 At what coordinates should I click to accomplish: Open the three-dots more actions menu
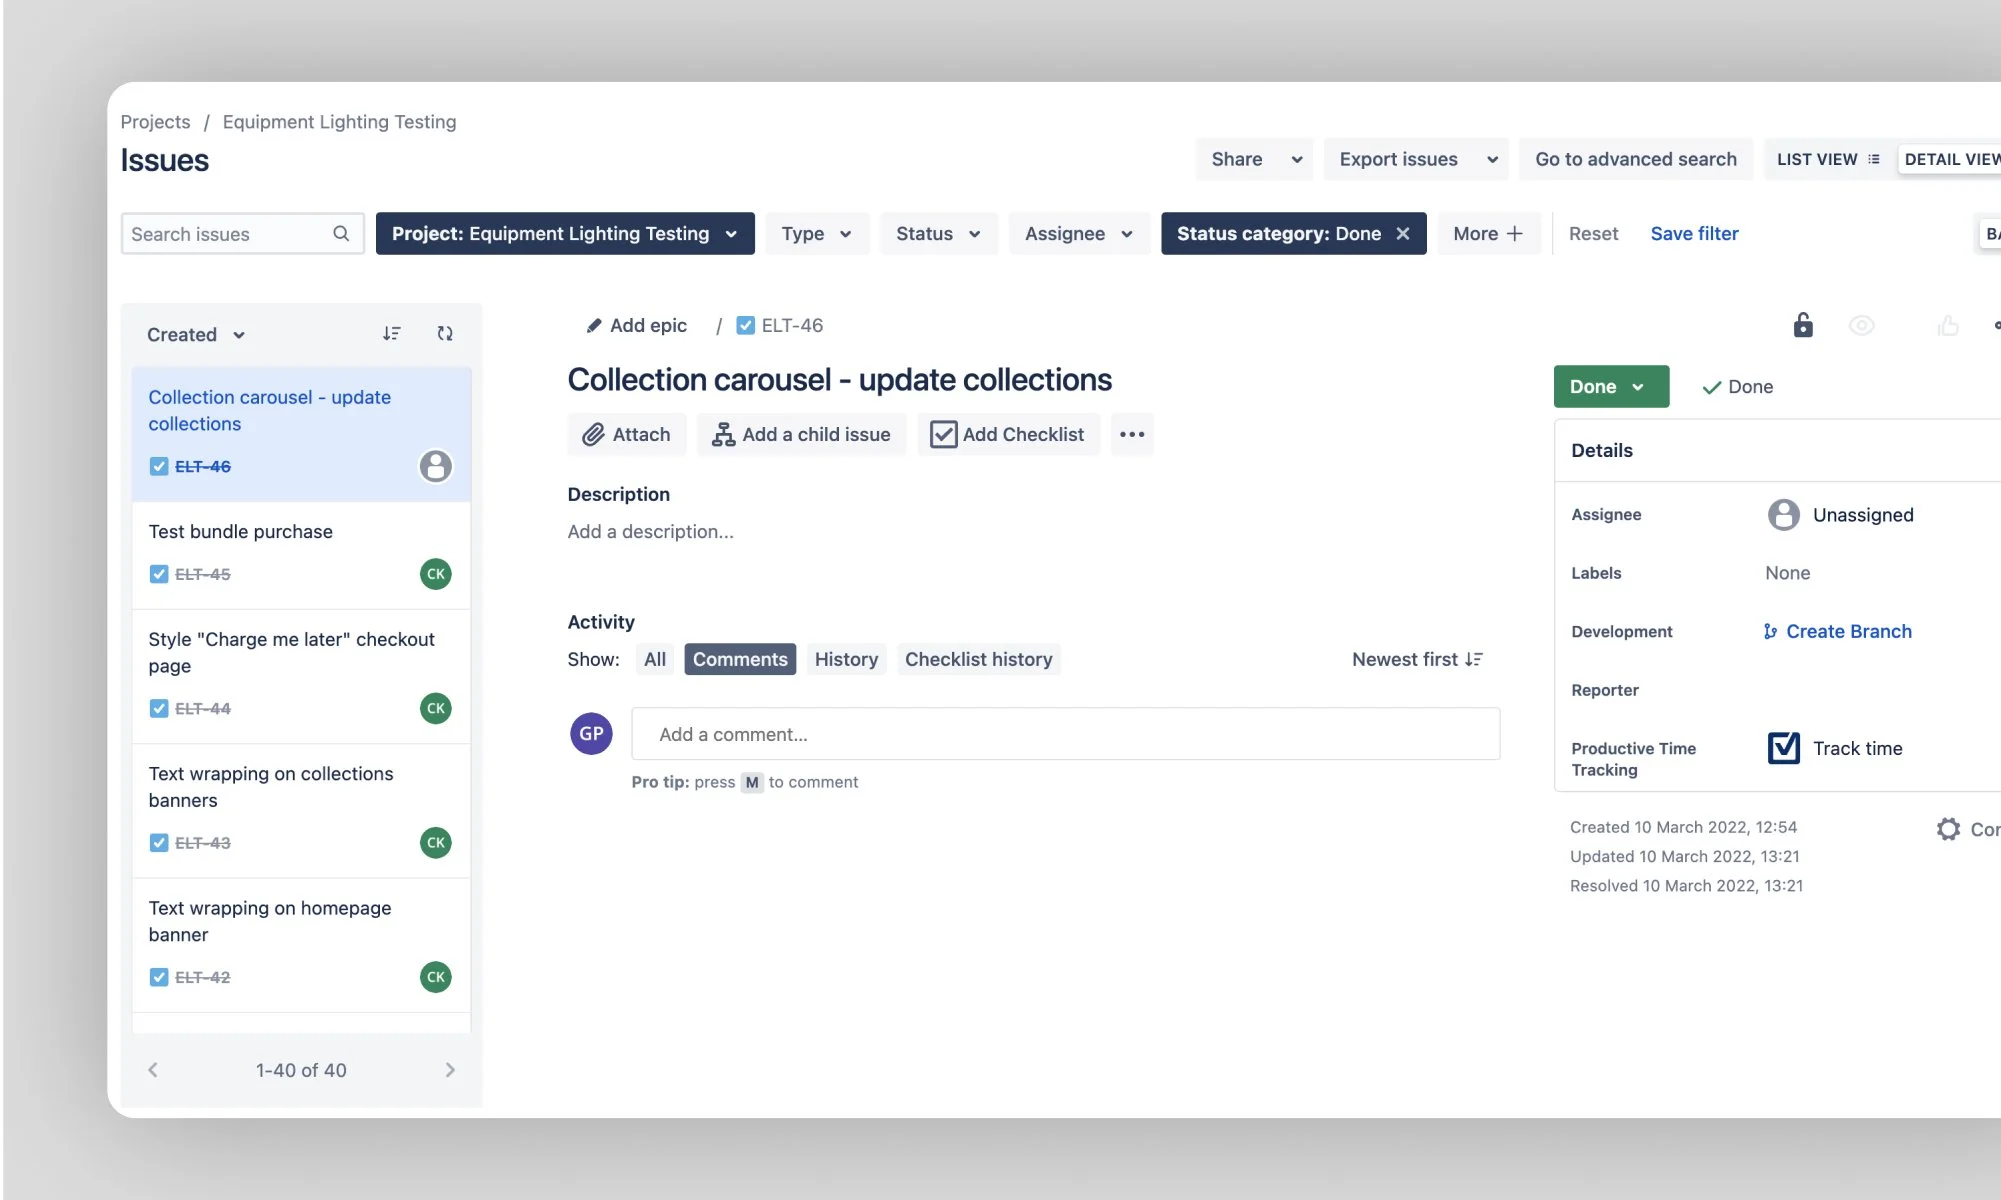pos(1131,434)
